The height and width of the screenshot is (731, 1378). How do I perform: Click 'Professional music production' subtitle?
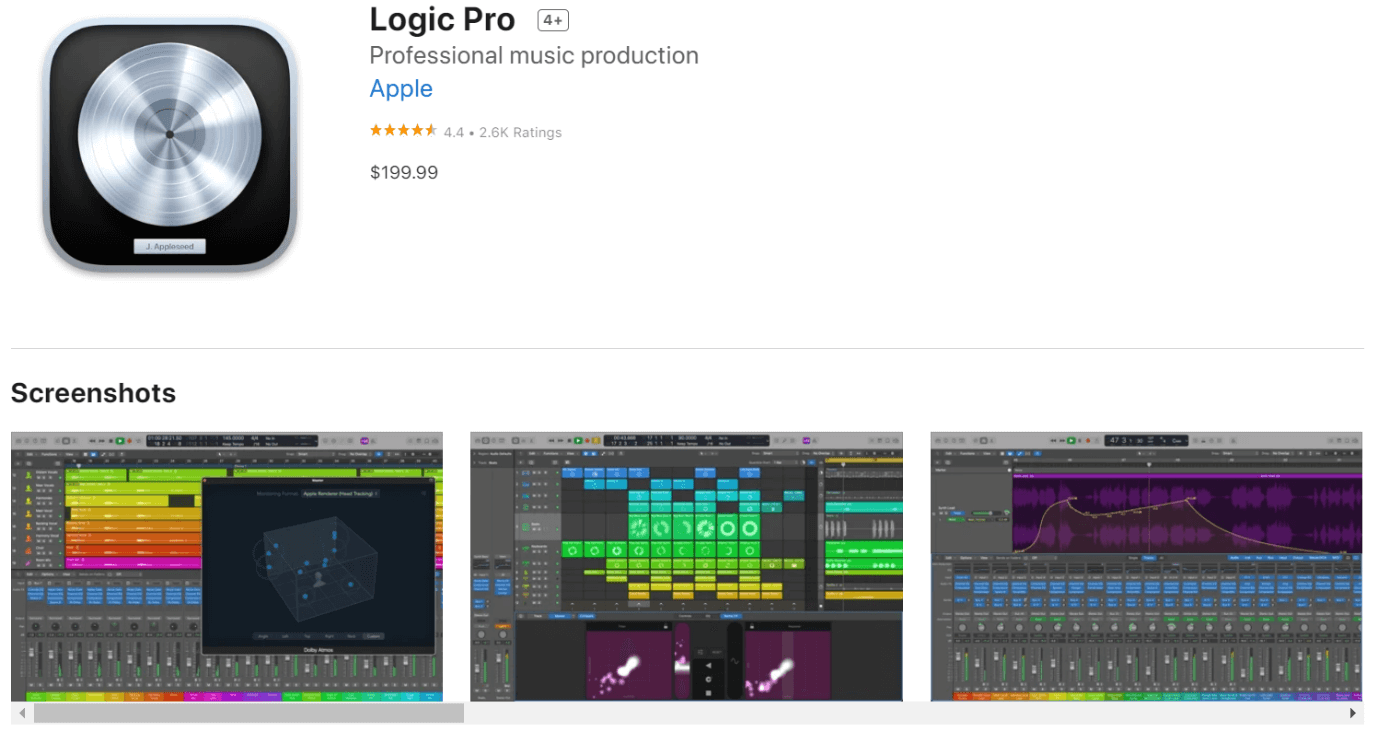pos(534,56)
